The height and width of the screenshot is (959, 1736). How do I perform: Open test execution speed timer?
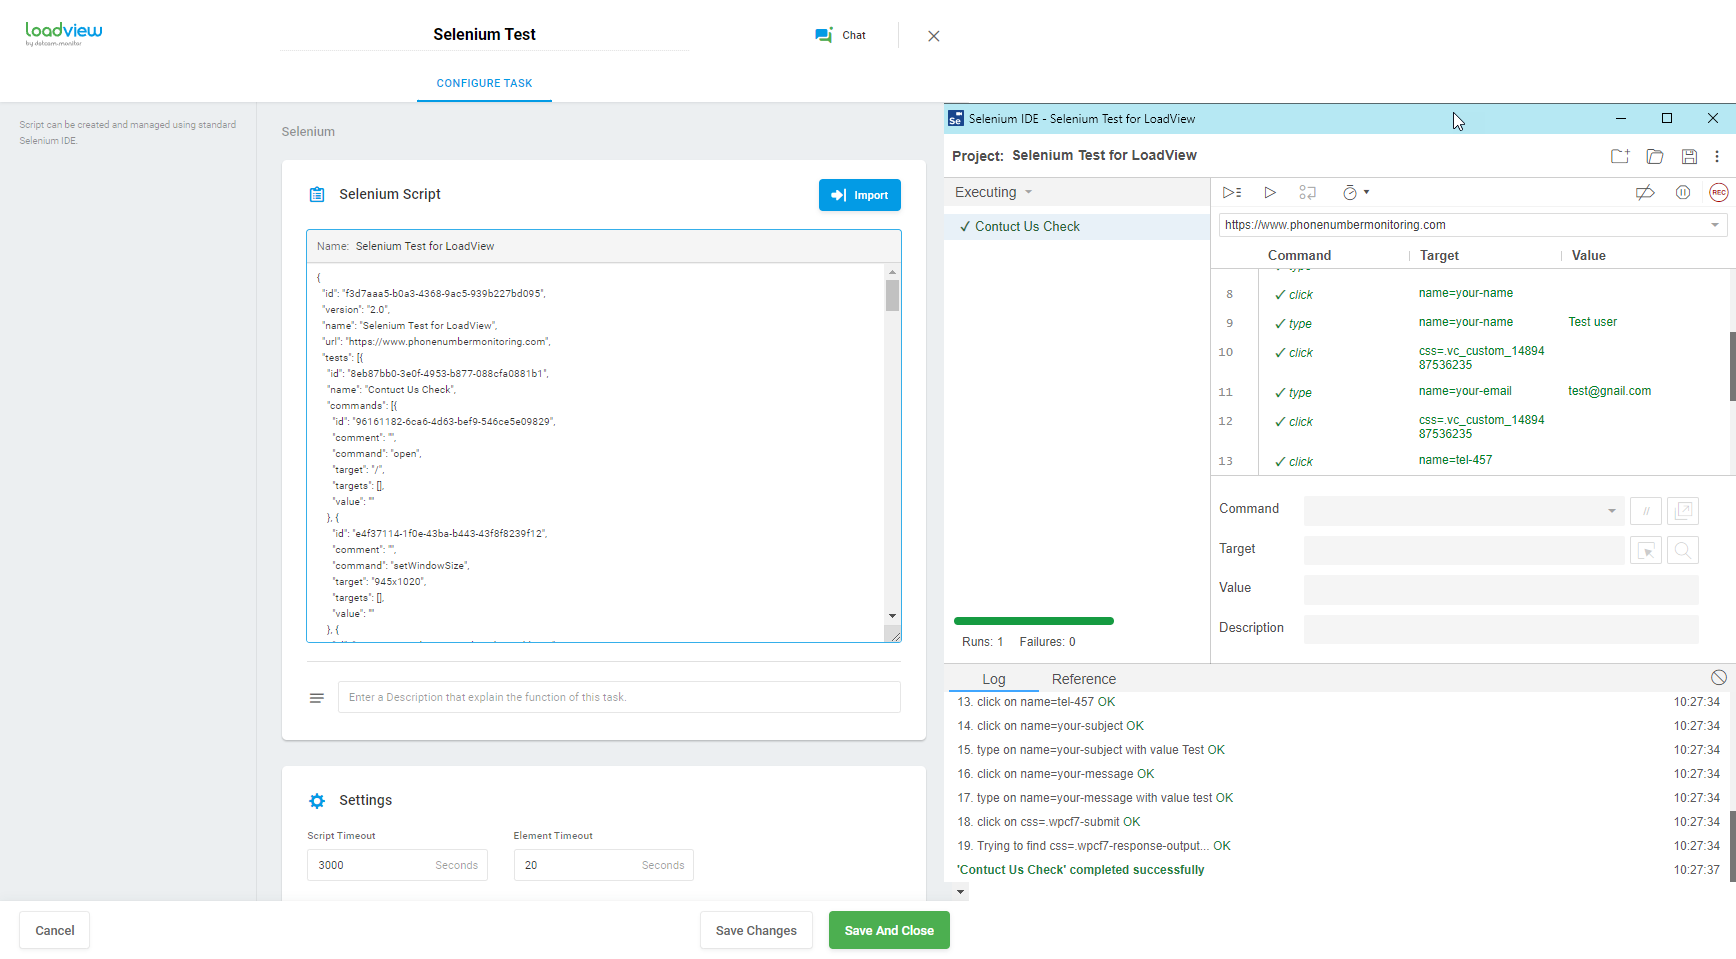tap(1350, 192)
